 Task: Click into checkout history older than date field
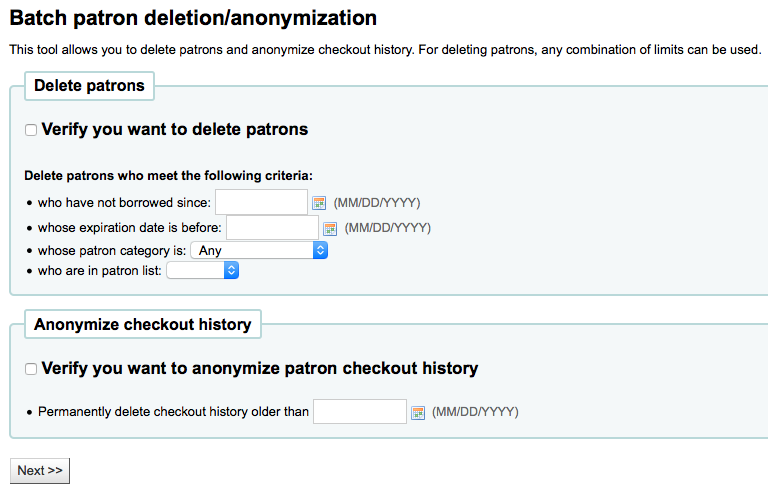point(360,411)
